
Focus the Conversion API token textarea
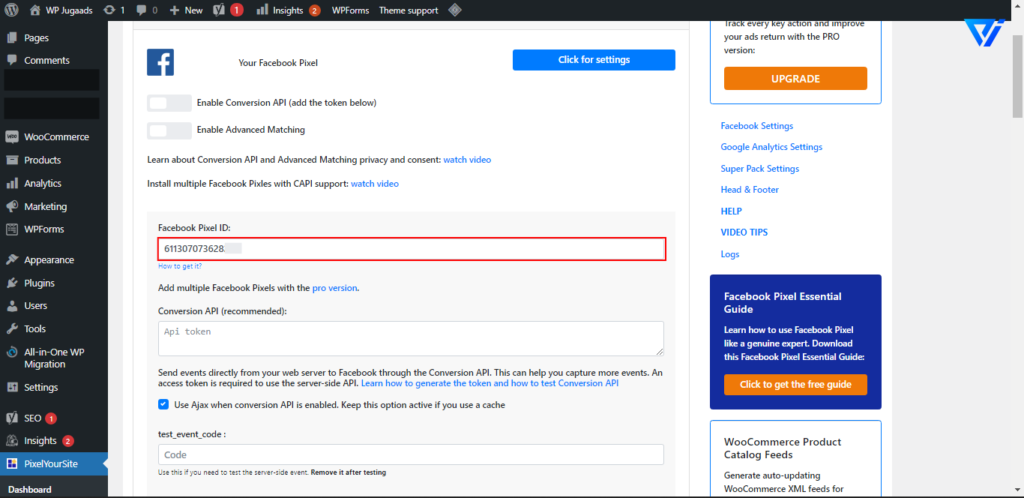411,338
